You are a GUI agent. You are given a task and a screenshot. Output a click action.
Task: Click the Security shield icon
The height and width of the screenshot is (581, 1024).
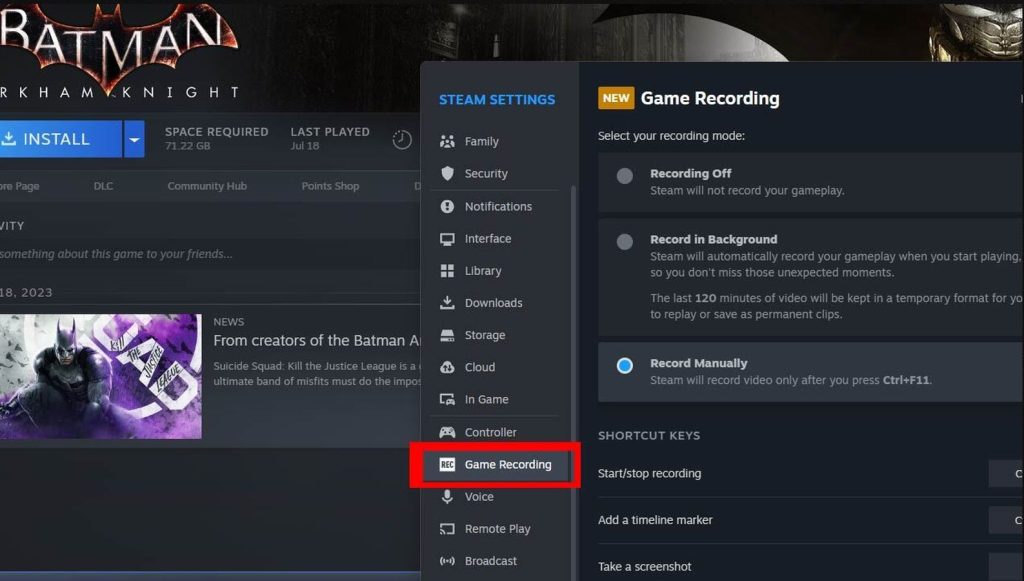coord(447,173)
